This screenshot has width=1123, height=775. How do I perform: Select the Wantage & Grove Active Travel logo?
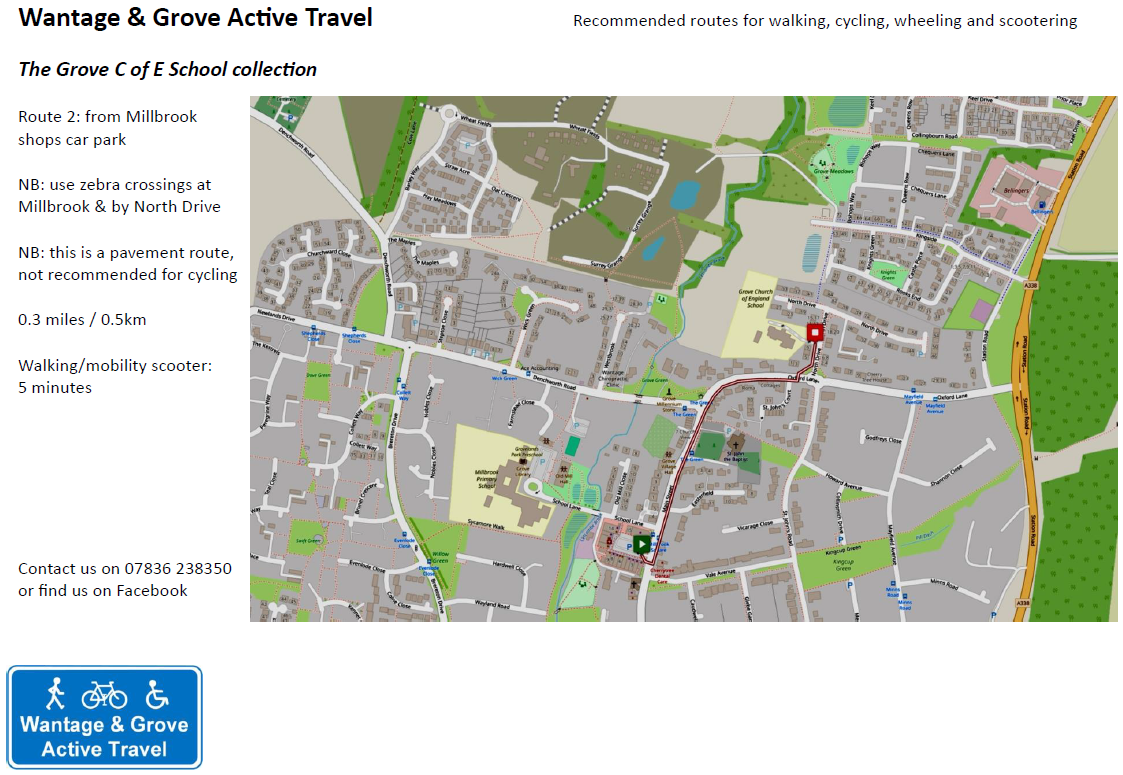click(105, 717)
